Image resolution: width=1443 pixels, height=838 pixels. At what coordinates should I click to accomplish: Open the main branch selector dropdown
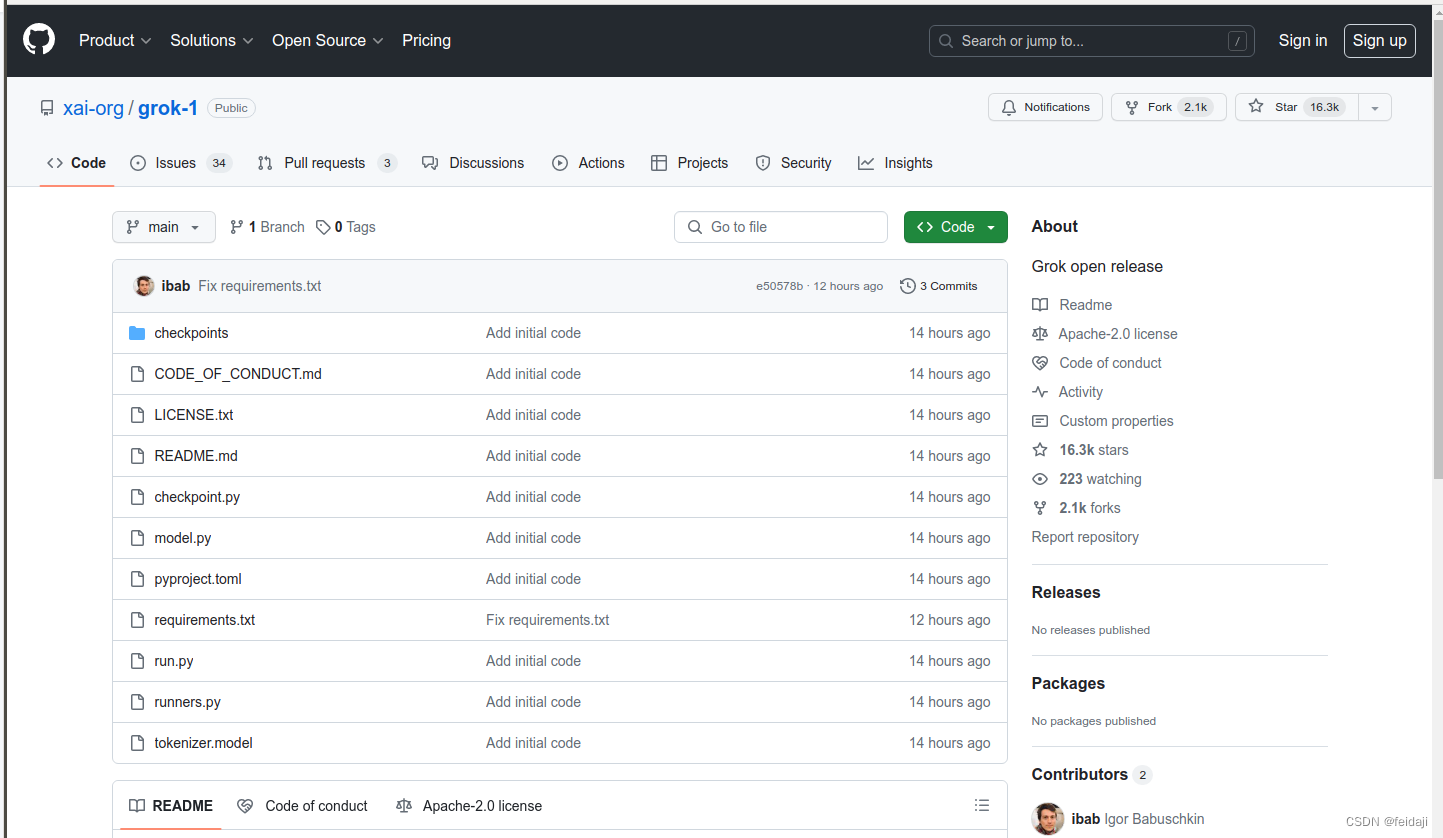coord(163,227)
